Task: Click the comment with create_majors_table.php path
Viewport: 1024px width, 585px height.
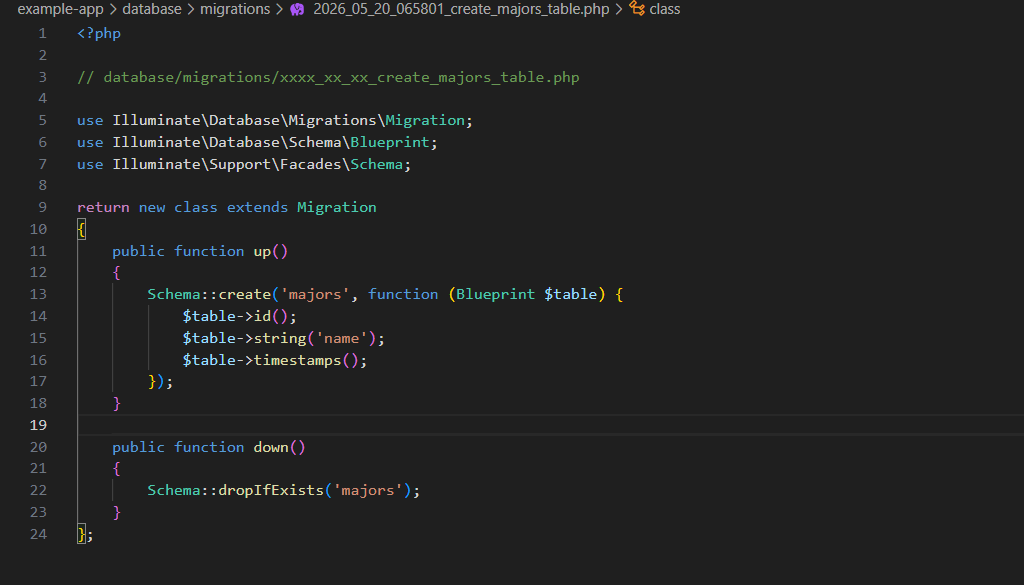Action: click(x=328, y=77)
